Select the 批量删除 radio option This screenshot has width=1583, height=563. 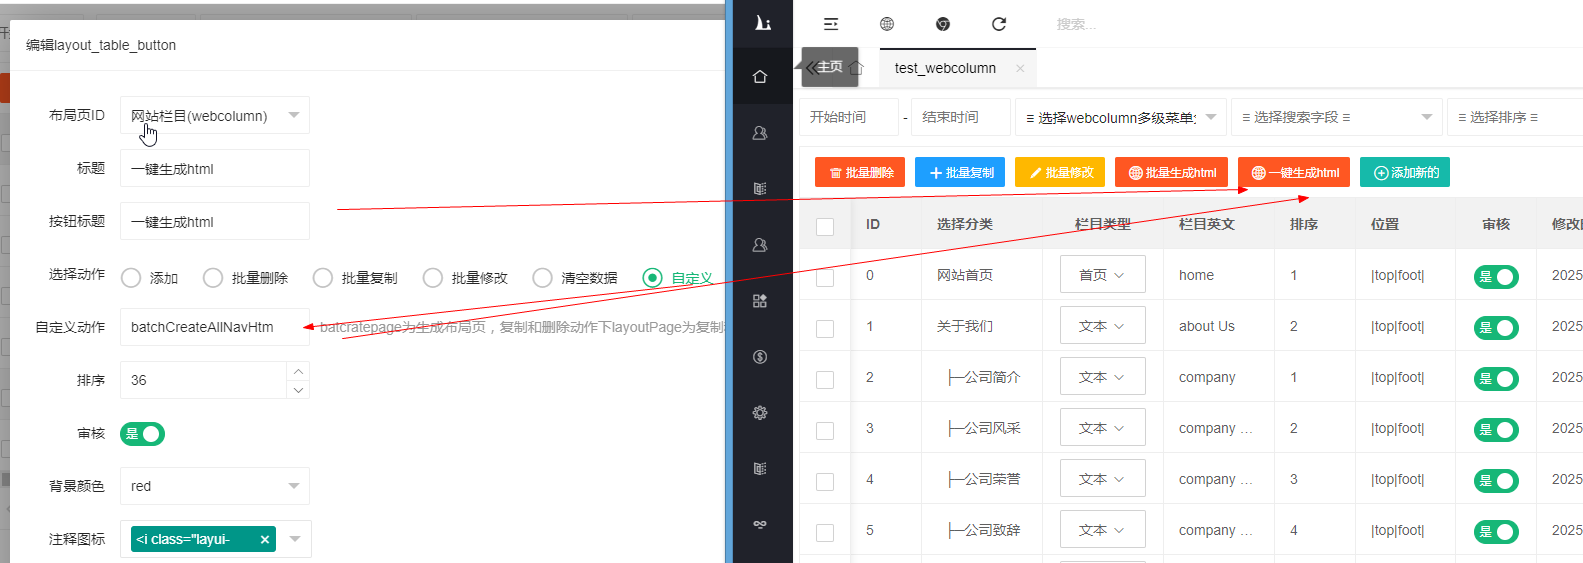pyautogui.click(x=213, y=278)
